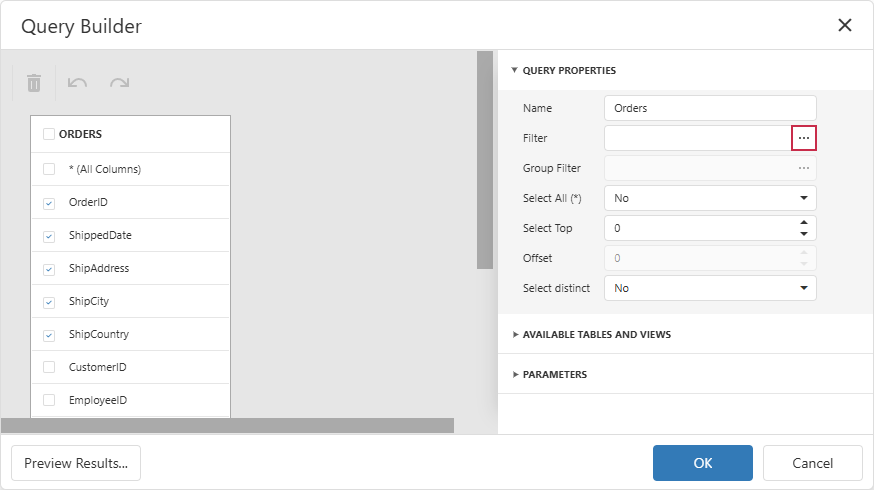The height and width of the screenshot is (490, 874).
Task: Click the ShippedDate column name
Action: coord(100,235)
